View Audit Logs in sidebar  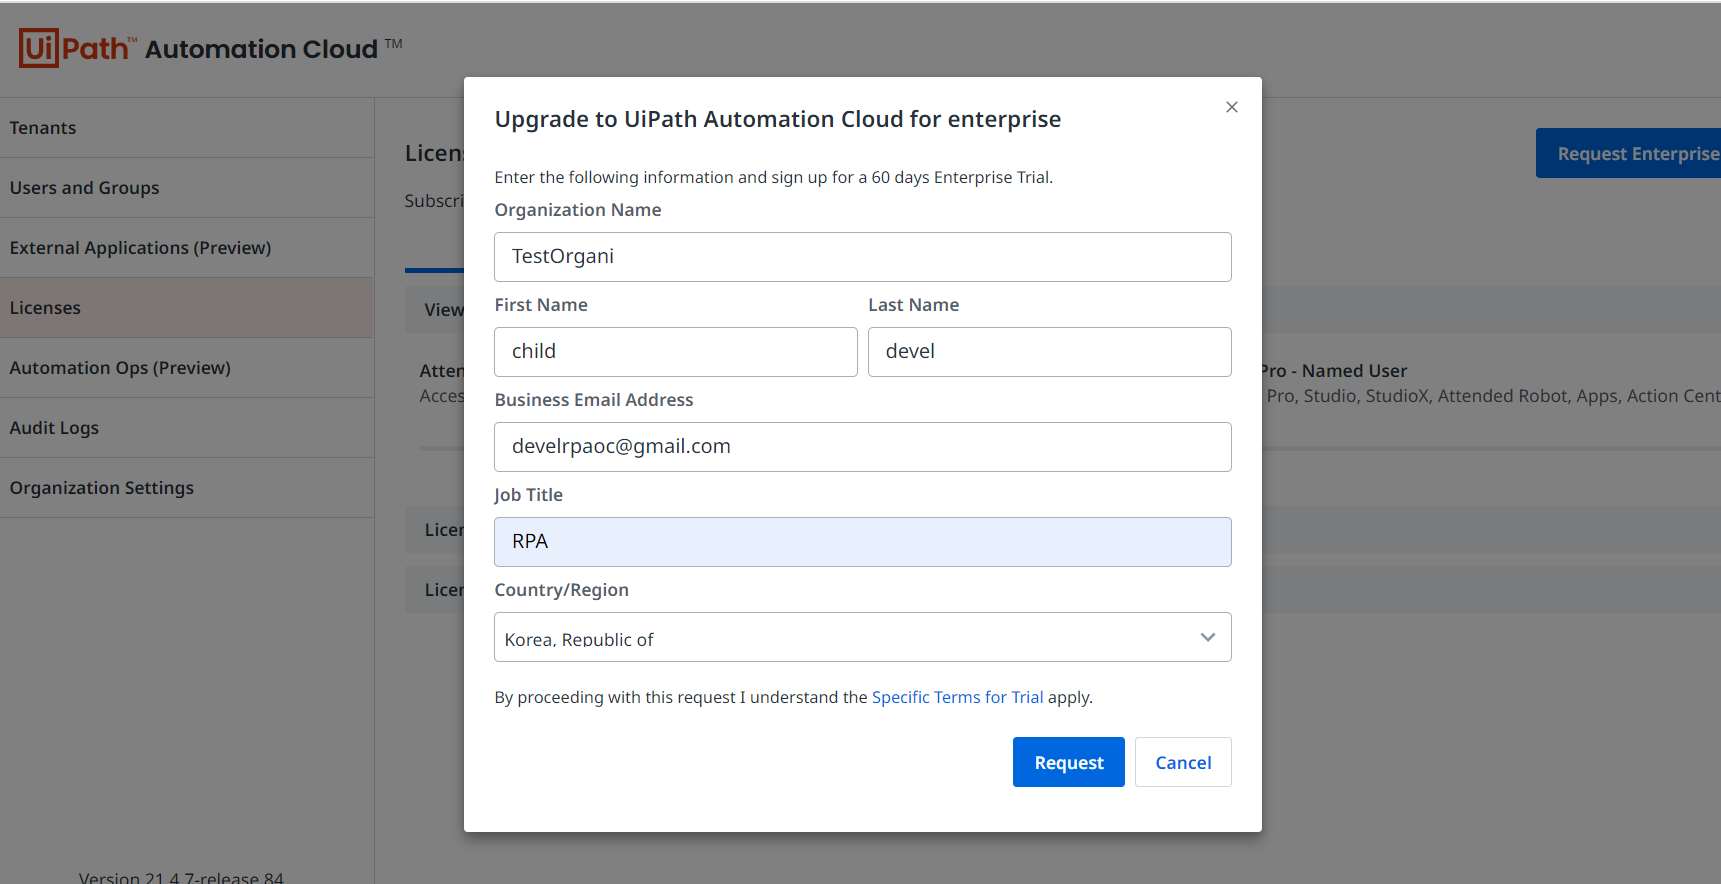pyautogui.click(x=187, y=428)
